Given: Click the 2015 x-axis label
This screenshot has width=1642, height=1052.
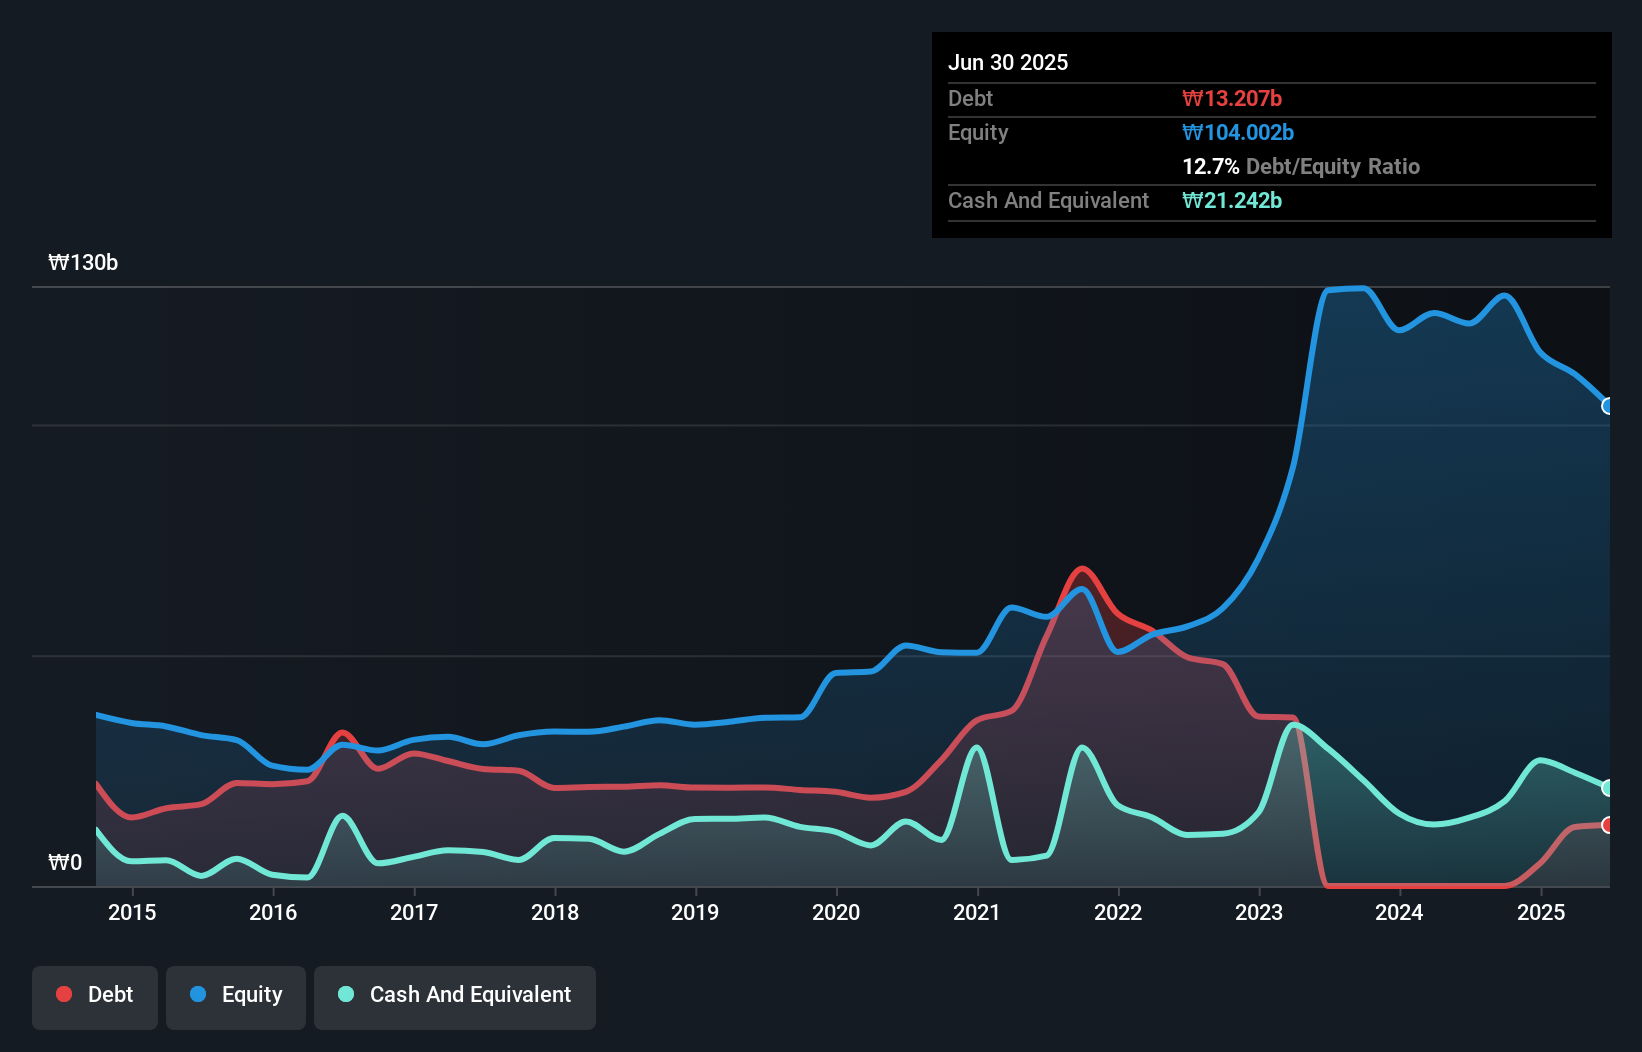Looking at the screenshot, I should pos(132,912).
